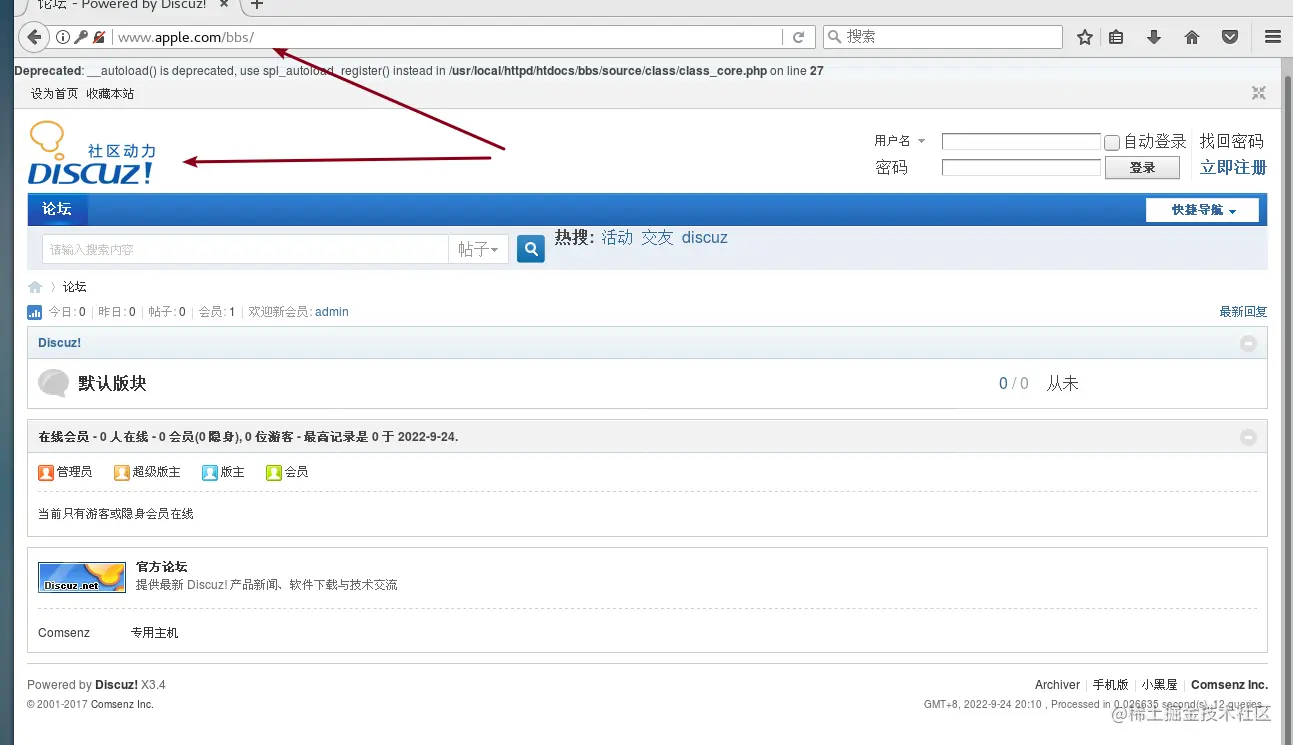Click the Discuz! logo
The width and height of the screenshot is (1293, 745).
pyautogui.click(x=93, y=154)
